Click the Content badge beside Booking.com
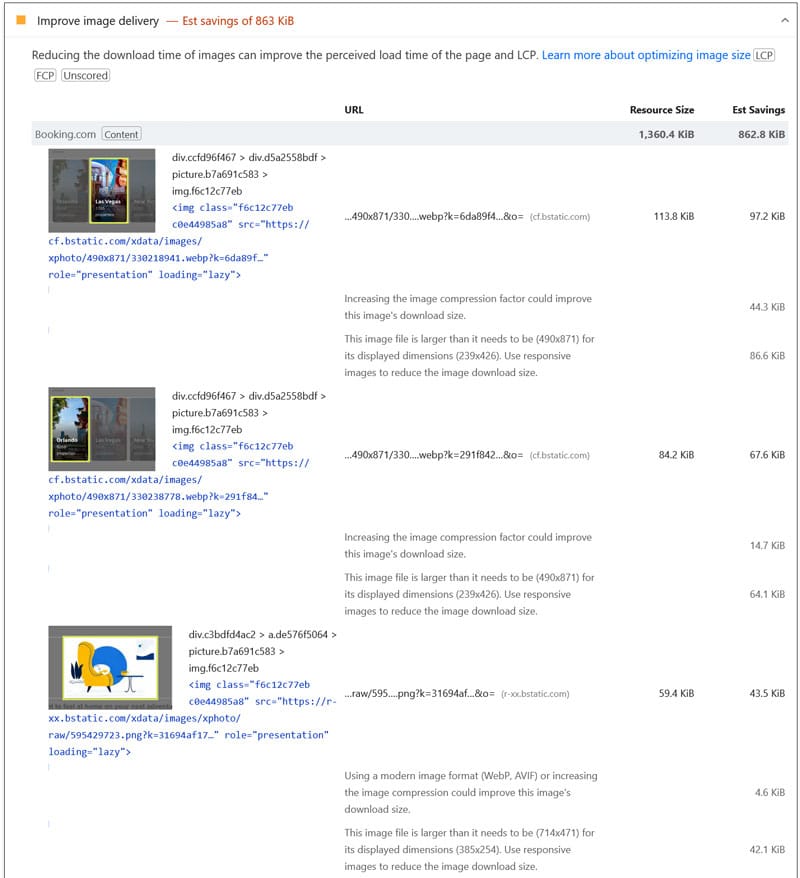Screen dimensions: 800x878 point(119,133)
